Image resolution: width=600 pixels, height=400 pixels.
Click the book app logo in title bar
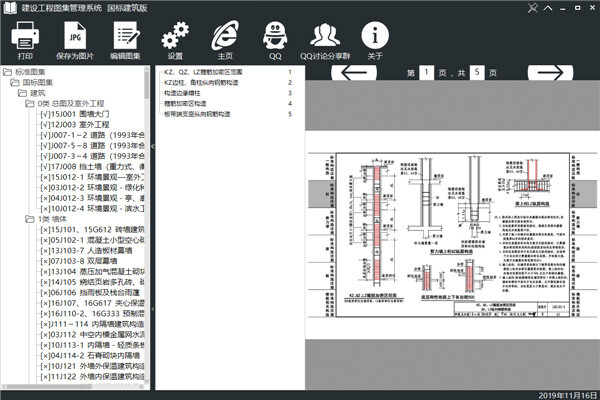(10, 8)
